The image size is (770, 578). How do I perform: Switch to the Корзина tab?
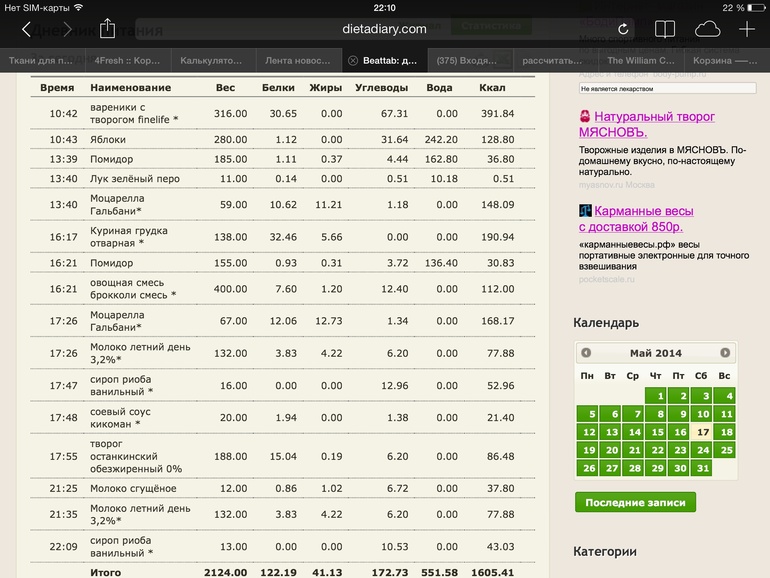pos(727,61)
